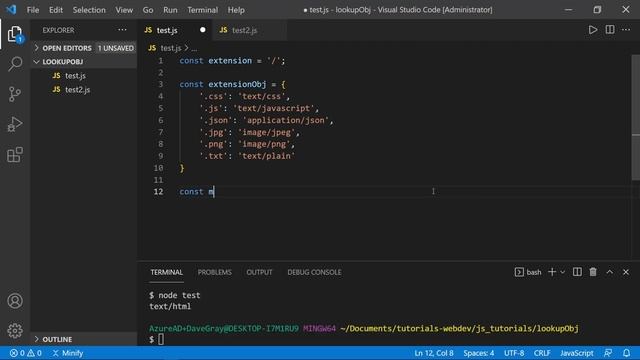The height and width of the screenshot is (360, 640).
Task: Click Ln 12, Col 8 status entry
Action: (433, 353)
